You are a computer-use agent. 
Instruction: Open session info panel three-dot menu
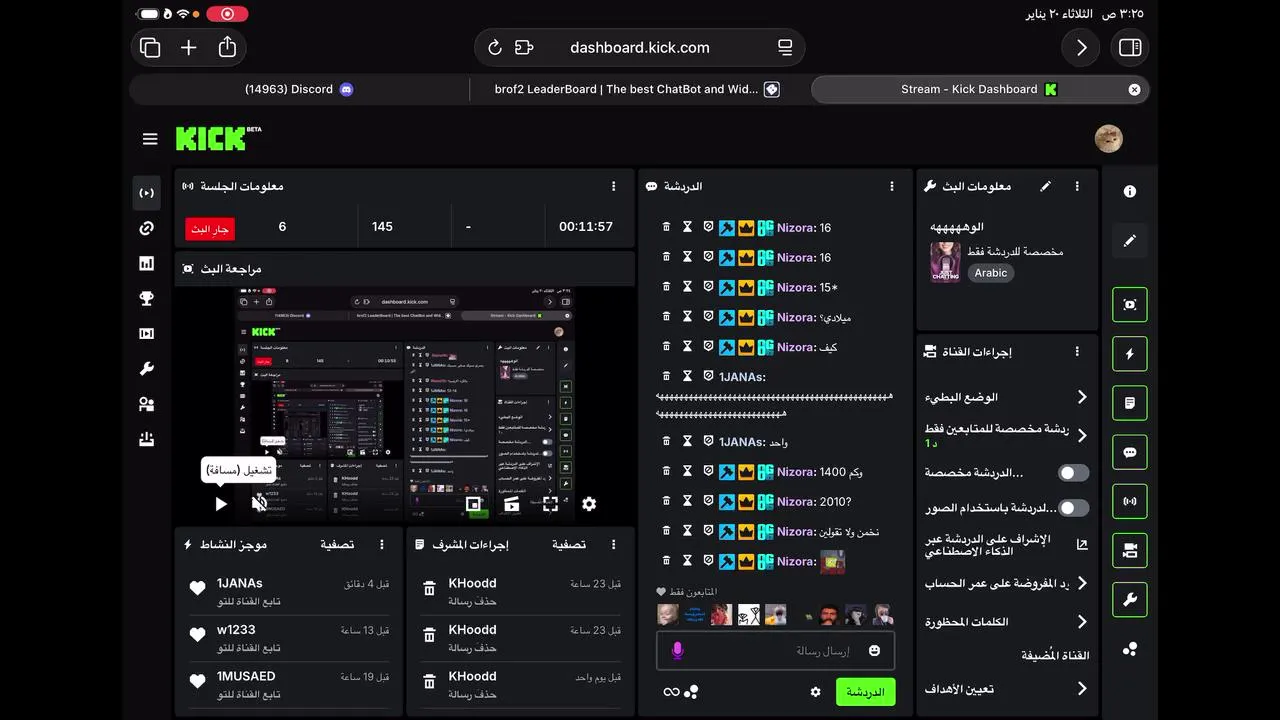click(x=614, y=186)
